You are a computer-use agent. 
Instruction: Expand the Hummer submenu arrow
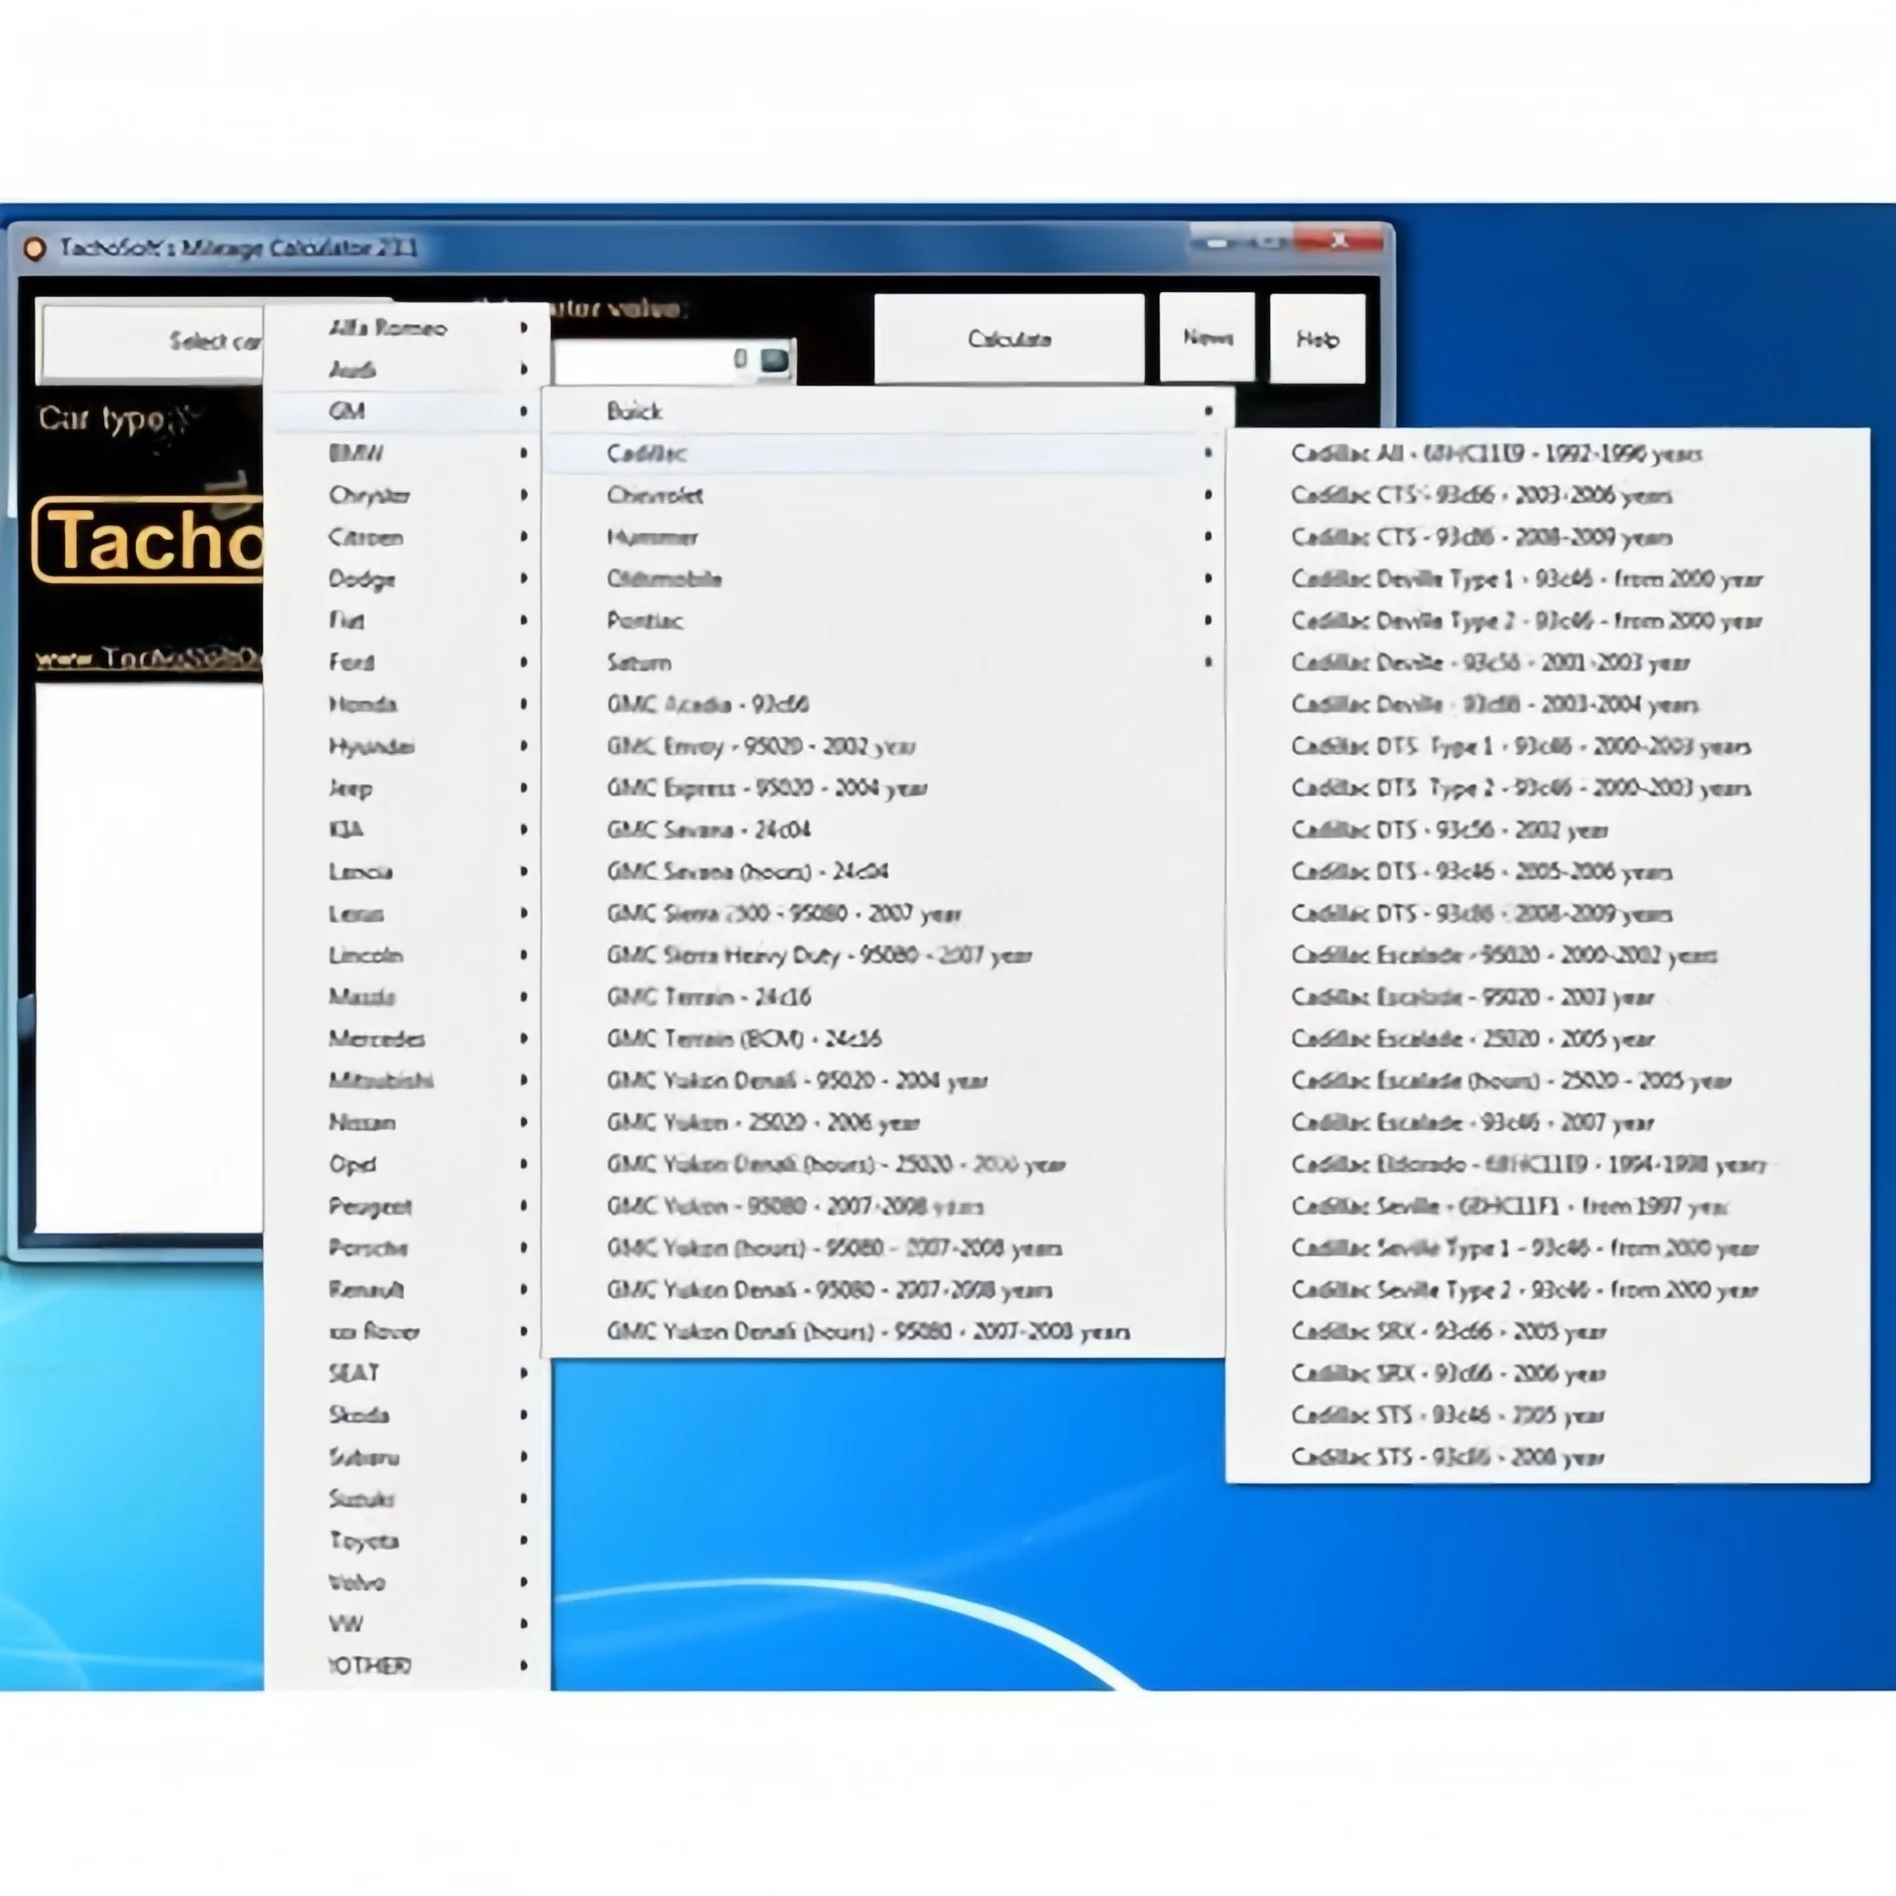[1208, 537]
